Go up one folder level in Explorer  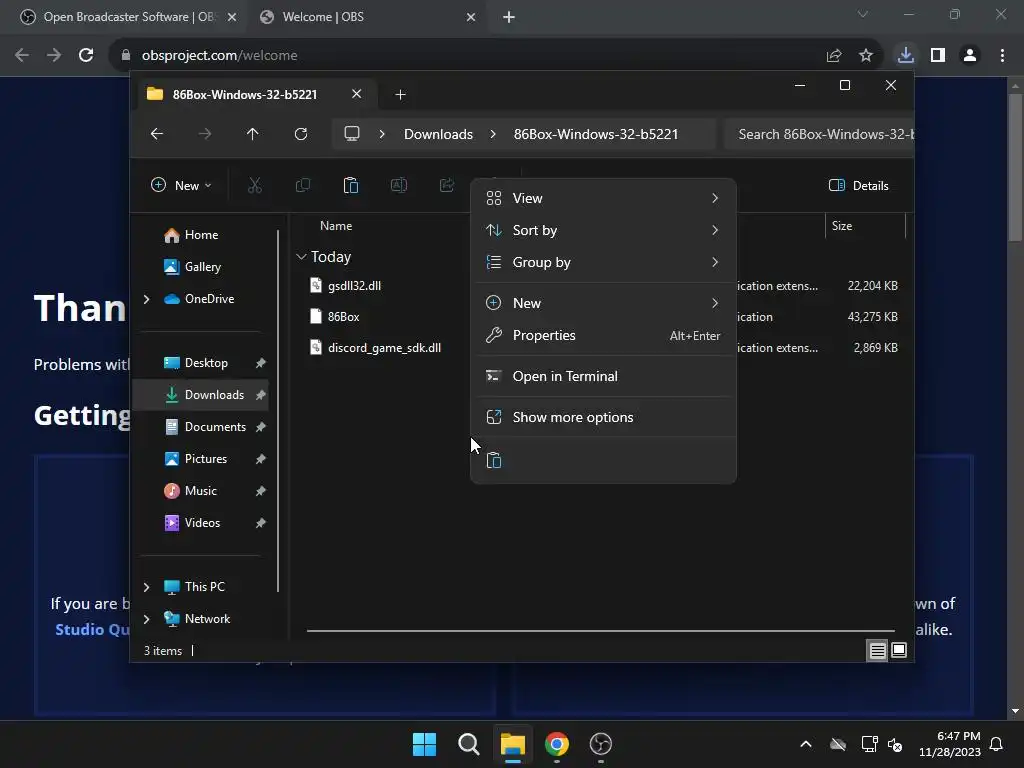[253, 134]
